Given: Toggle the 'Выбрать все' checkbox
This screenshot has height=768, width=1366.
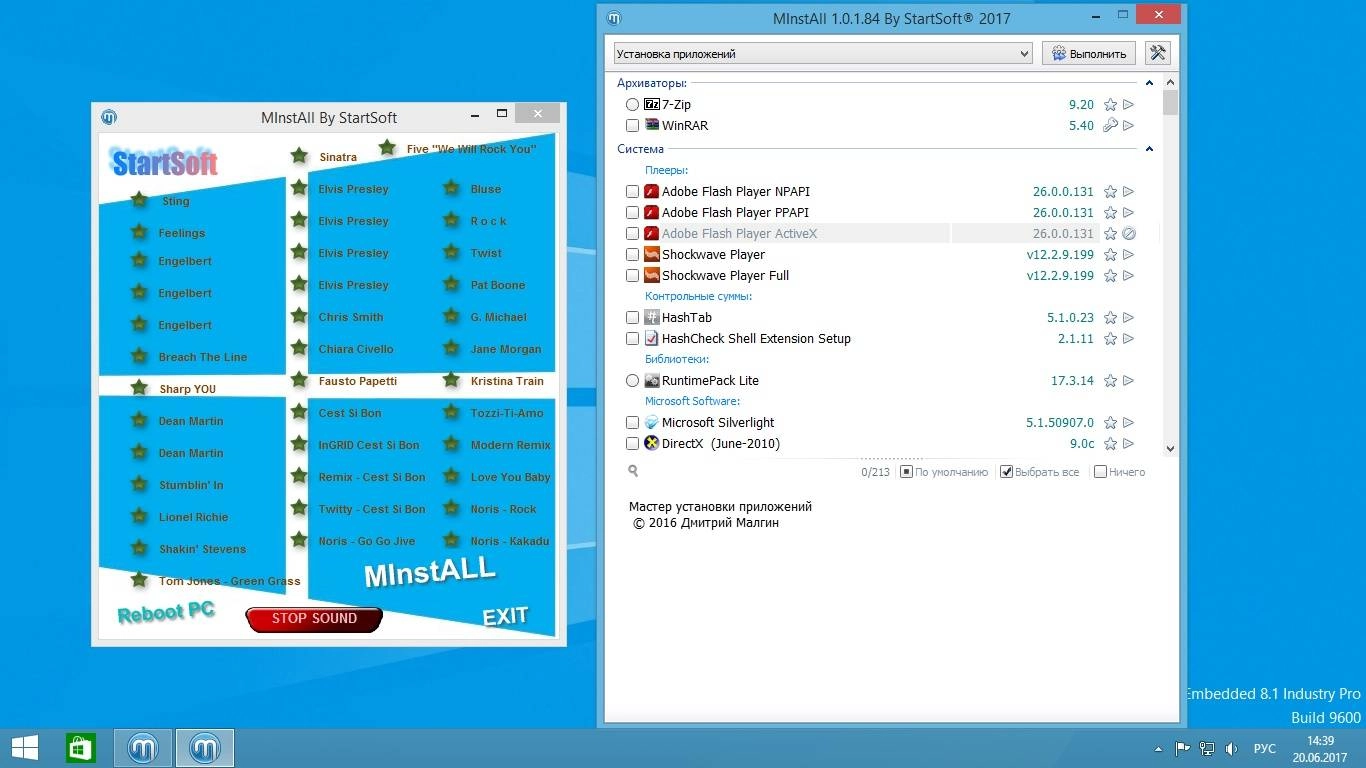Looking at the screenshot, I should [x=1007, y=472].
